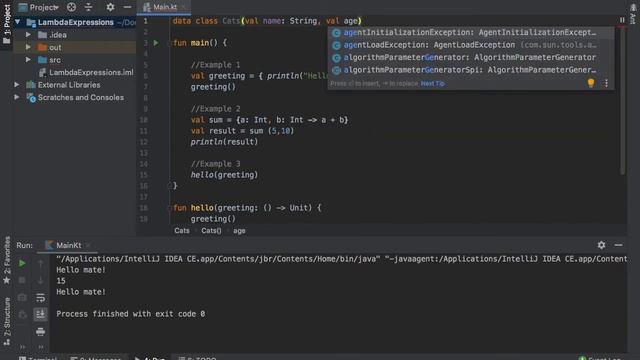Image resolution: width=640 pixels, height=360 pixels.
Task: Click the Next Tip link
Action: point(433,84)
